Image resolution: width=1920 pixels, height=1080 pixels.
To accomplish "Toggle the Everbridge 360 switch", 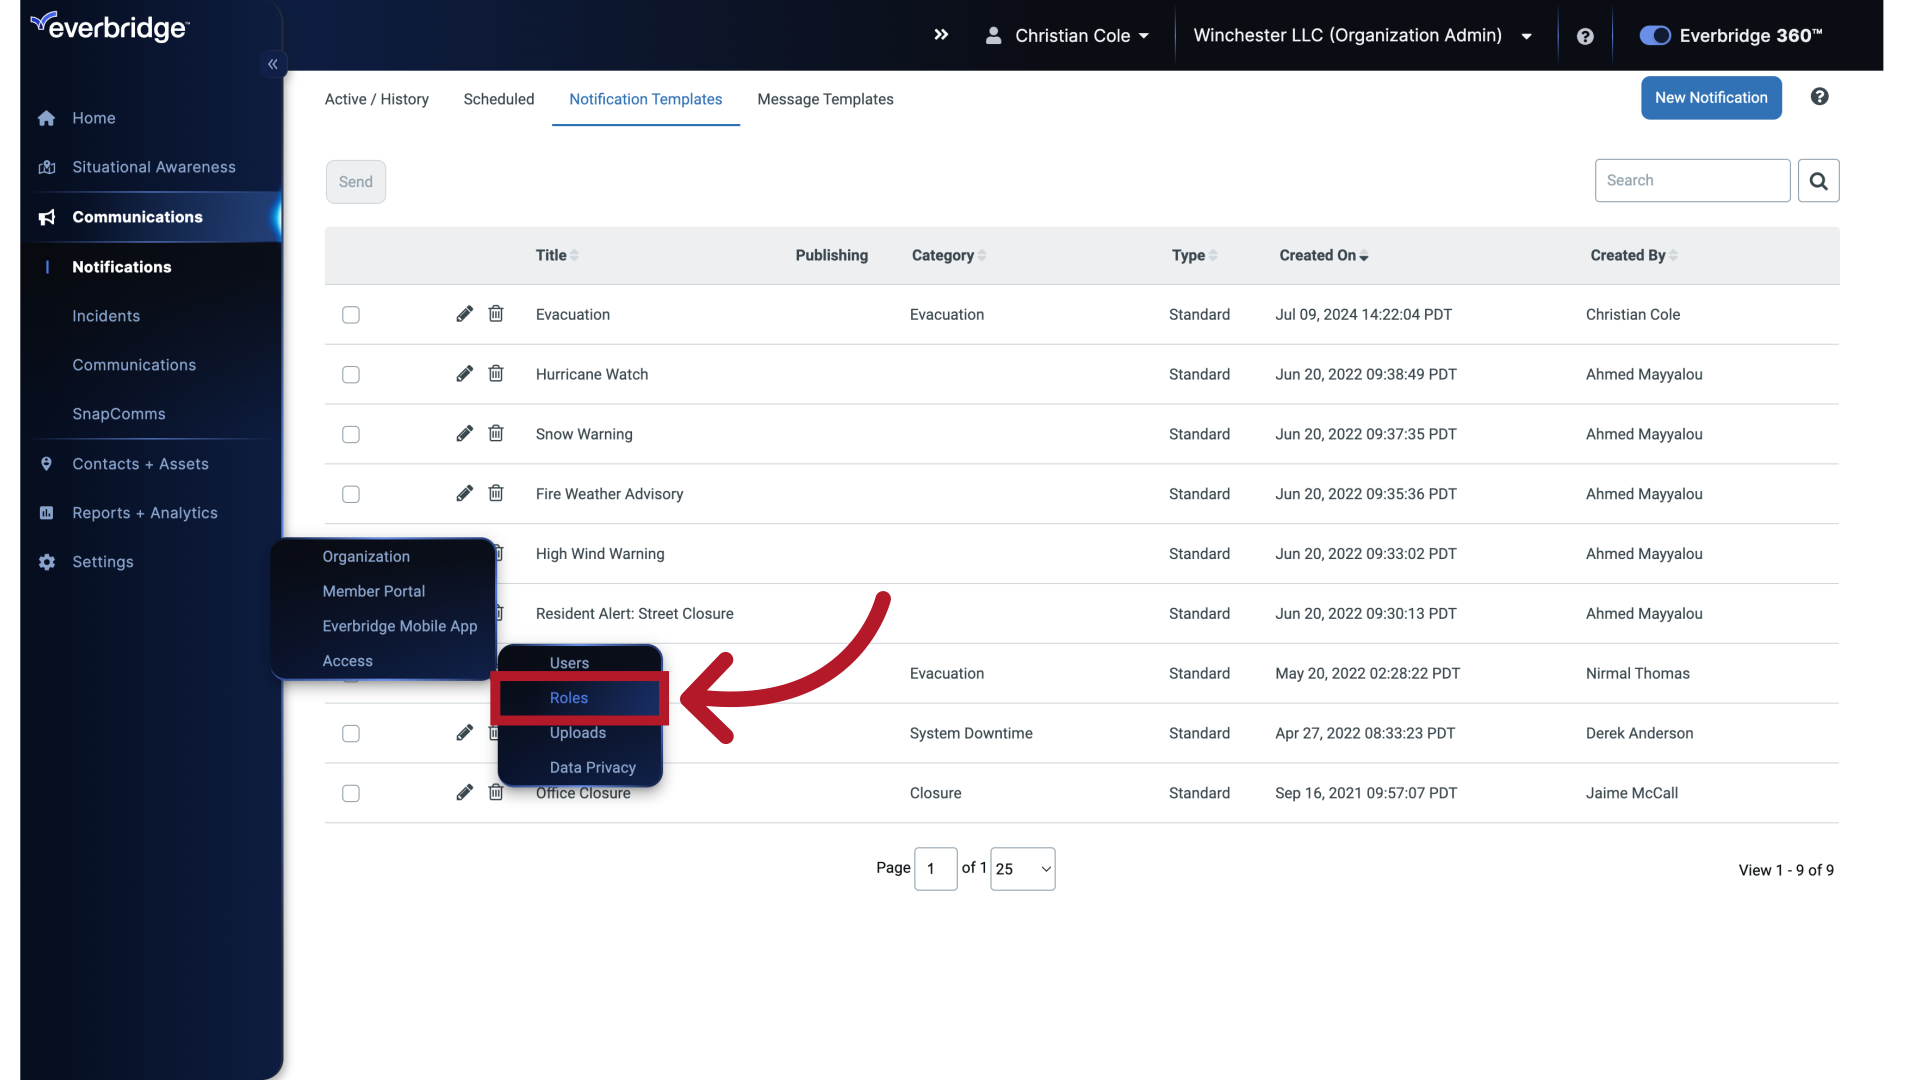I will (1654, 35).
